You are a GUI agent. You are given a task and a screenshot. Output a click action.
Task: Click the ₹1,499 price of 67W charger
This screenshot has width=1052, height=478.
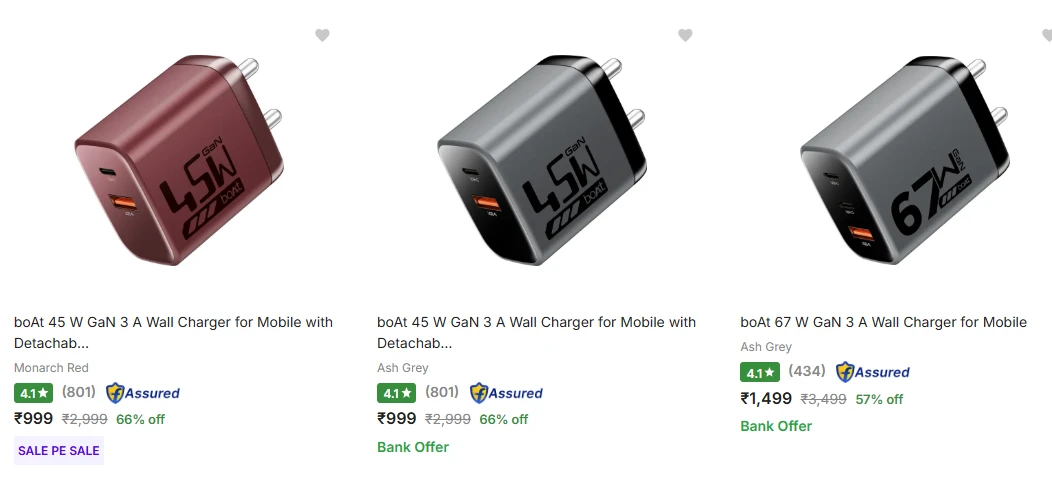[766, 398]
